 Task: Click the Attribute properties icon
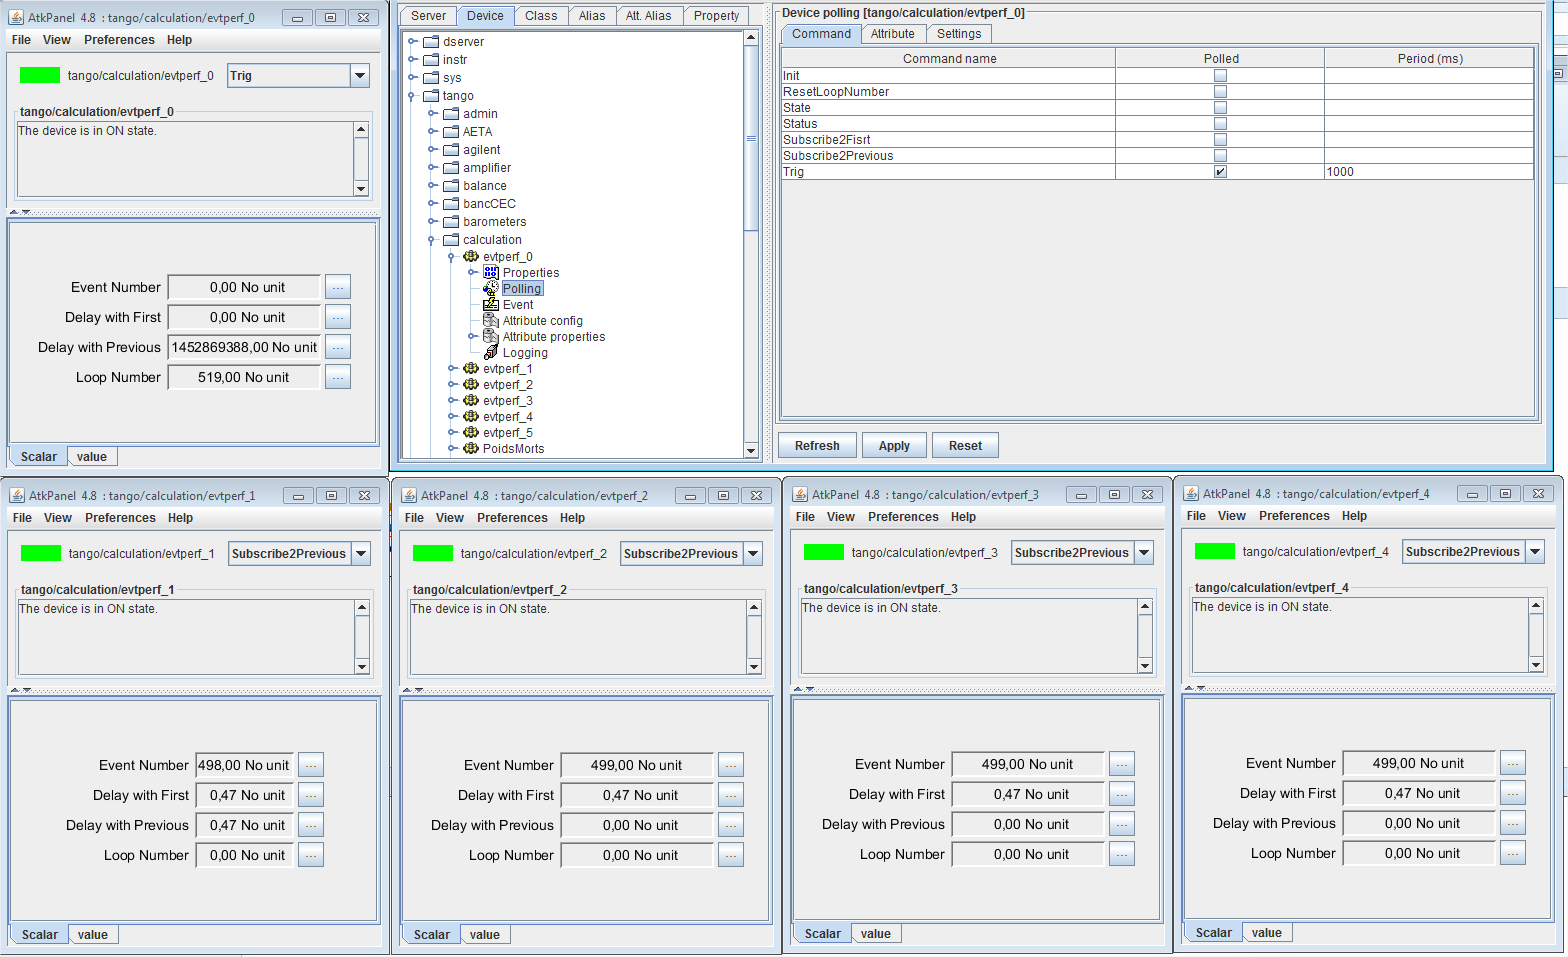pyautogui.click(x=491, y=336)
